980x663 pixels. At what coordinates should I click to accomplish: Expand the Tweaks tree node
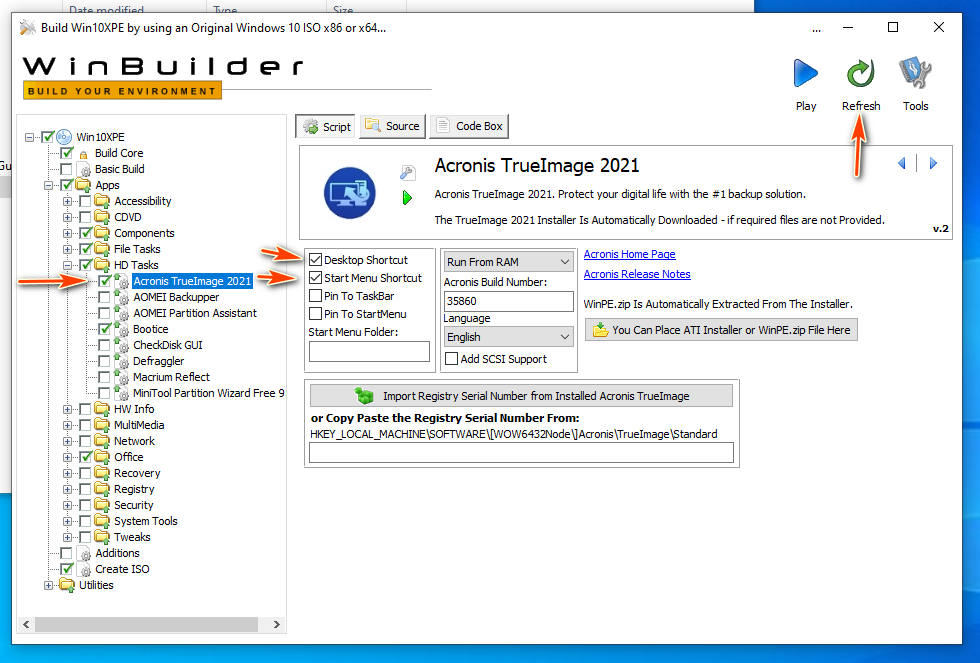tap(67, 537)
